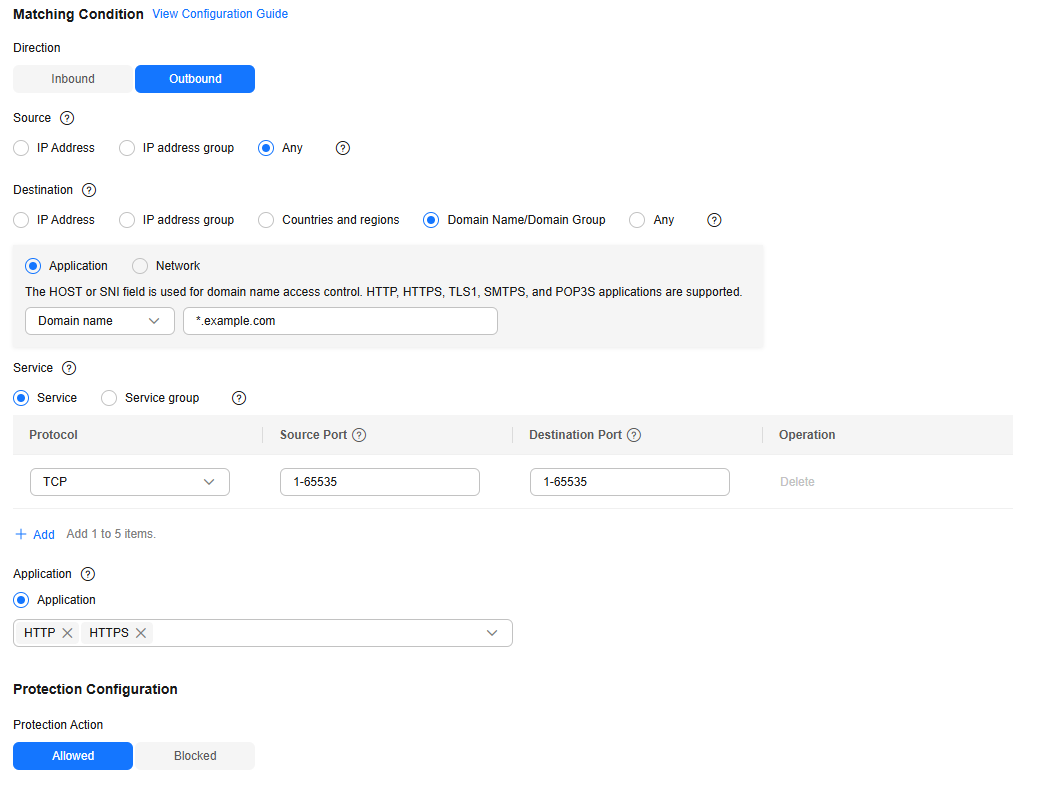Set Protection Action to Blocked
The width and height of the screenshot is (1060, 786).
coord(195,756)
